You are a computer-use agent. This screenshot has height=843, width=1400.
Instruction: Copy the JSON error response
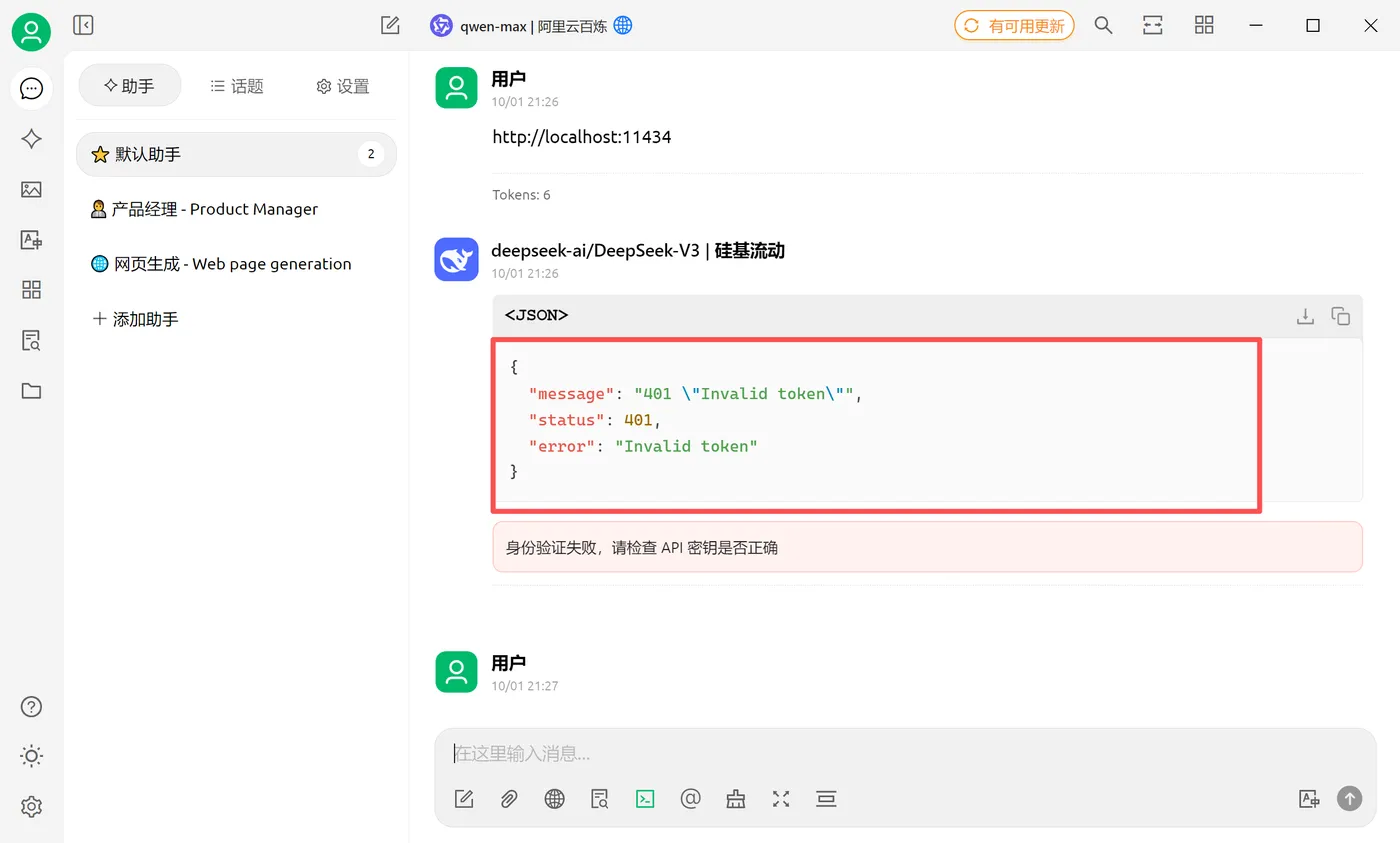coord(1341,315)
